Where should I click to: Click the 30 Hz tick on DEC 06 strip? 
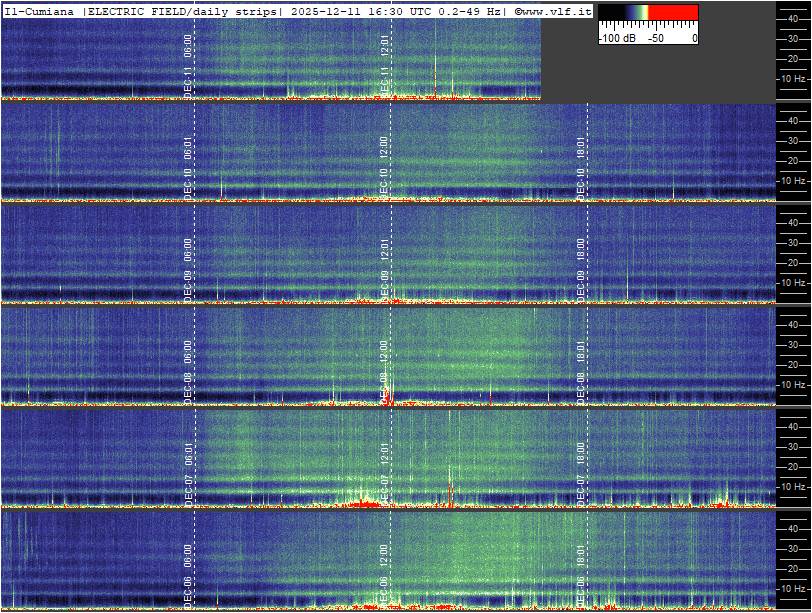pyautogui.click(x=792, y=547)
